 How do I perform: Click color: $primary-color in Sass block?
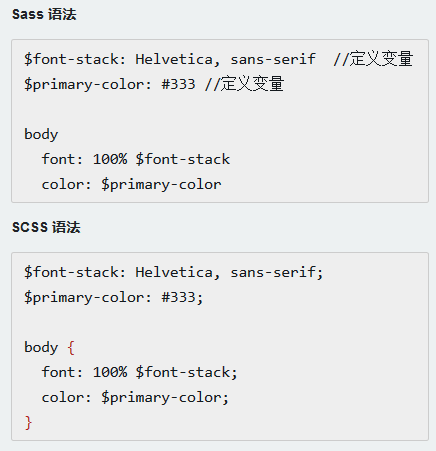(x=131, y=185)
